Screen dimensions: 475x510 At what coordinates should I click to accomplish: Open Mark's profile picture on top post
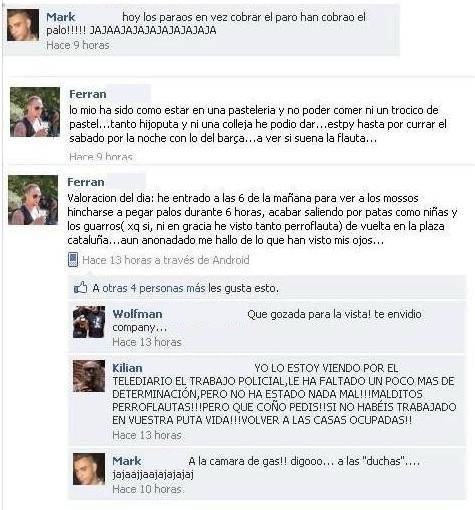coord(23,25)
